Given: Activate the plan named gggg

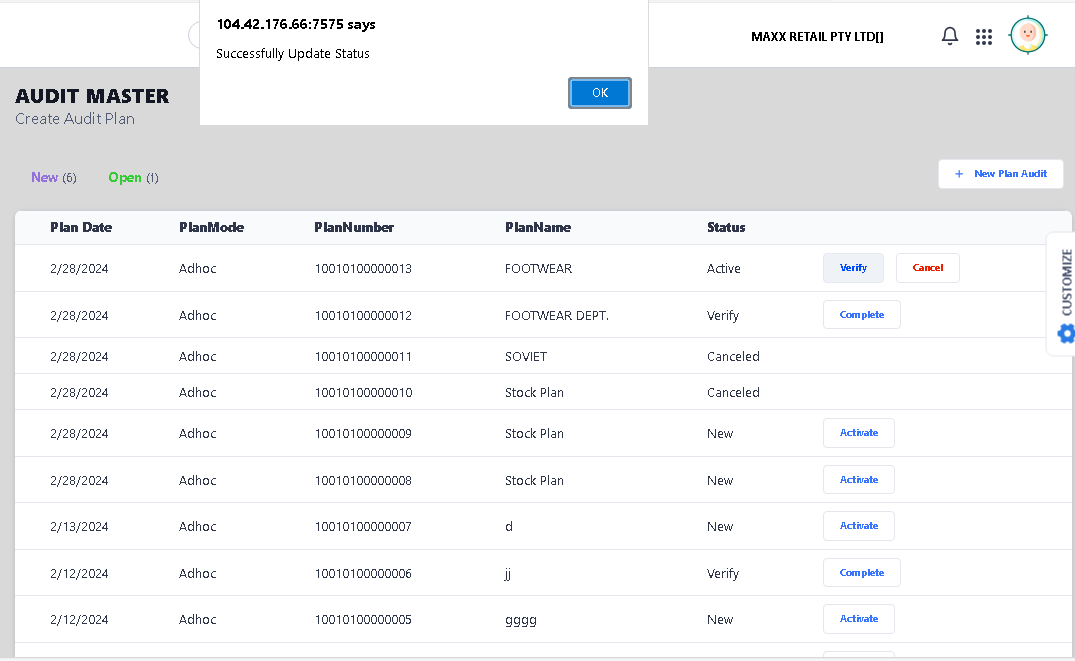Looking at the screenshot, I should 858,619.
